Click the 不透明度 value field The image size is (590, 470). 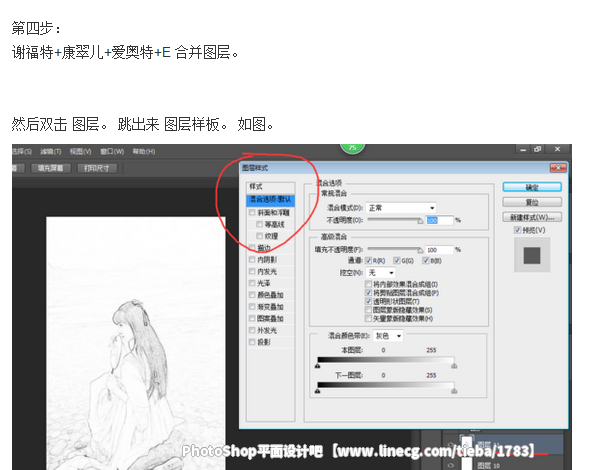click(439, 220)
